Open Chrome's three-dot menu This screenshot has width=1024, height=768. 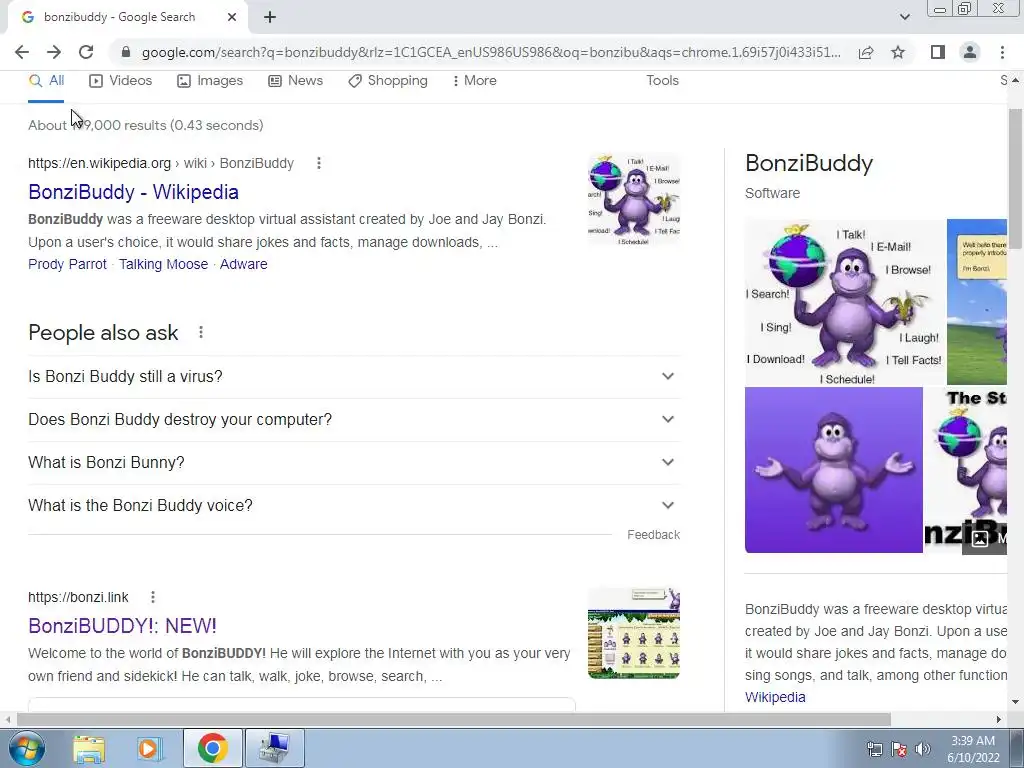[1002, 52]
